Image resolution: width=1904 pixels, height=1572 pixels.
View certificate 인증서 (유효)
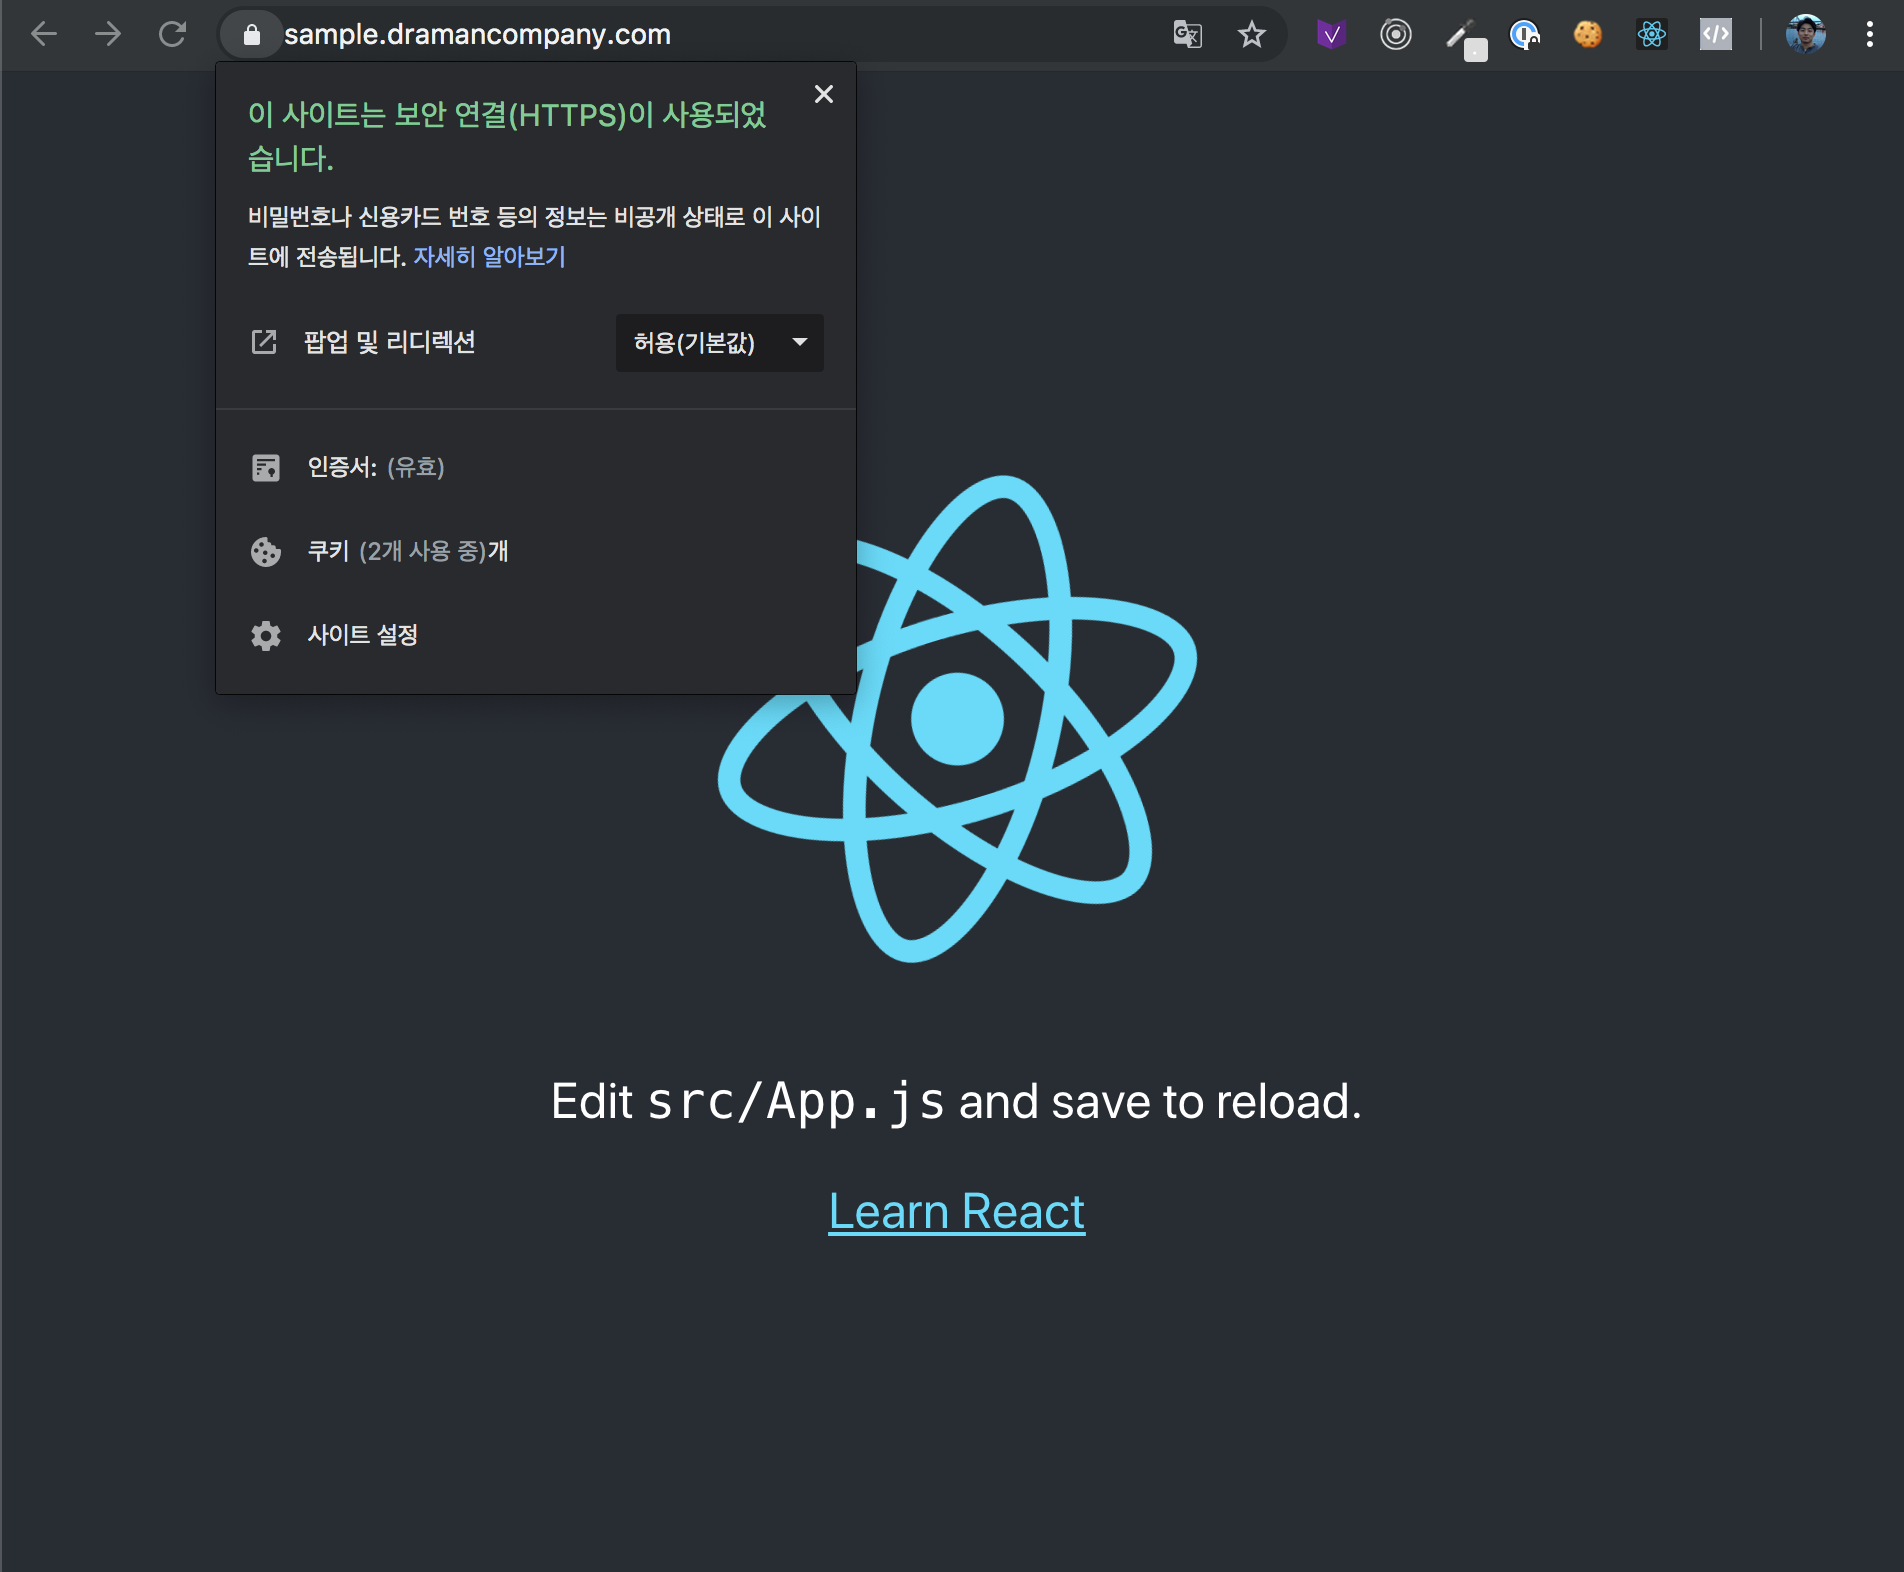[x=536, y=467]
